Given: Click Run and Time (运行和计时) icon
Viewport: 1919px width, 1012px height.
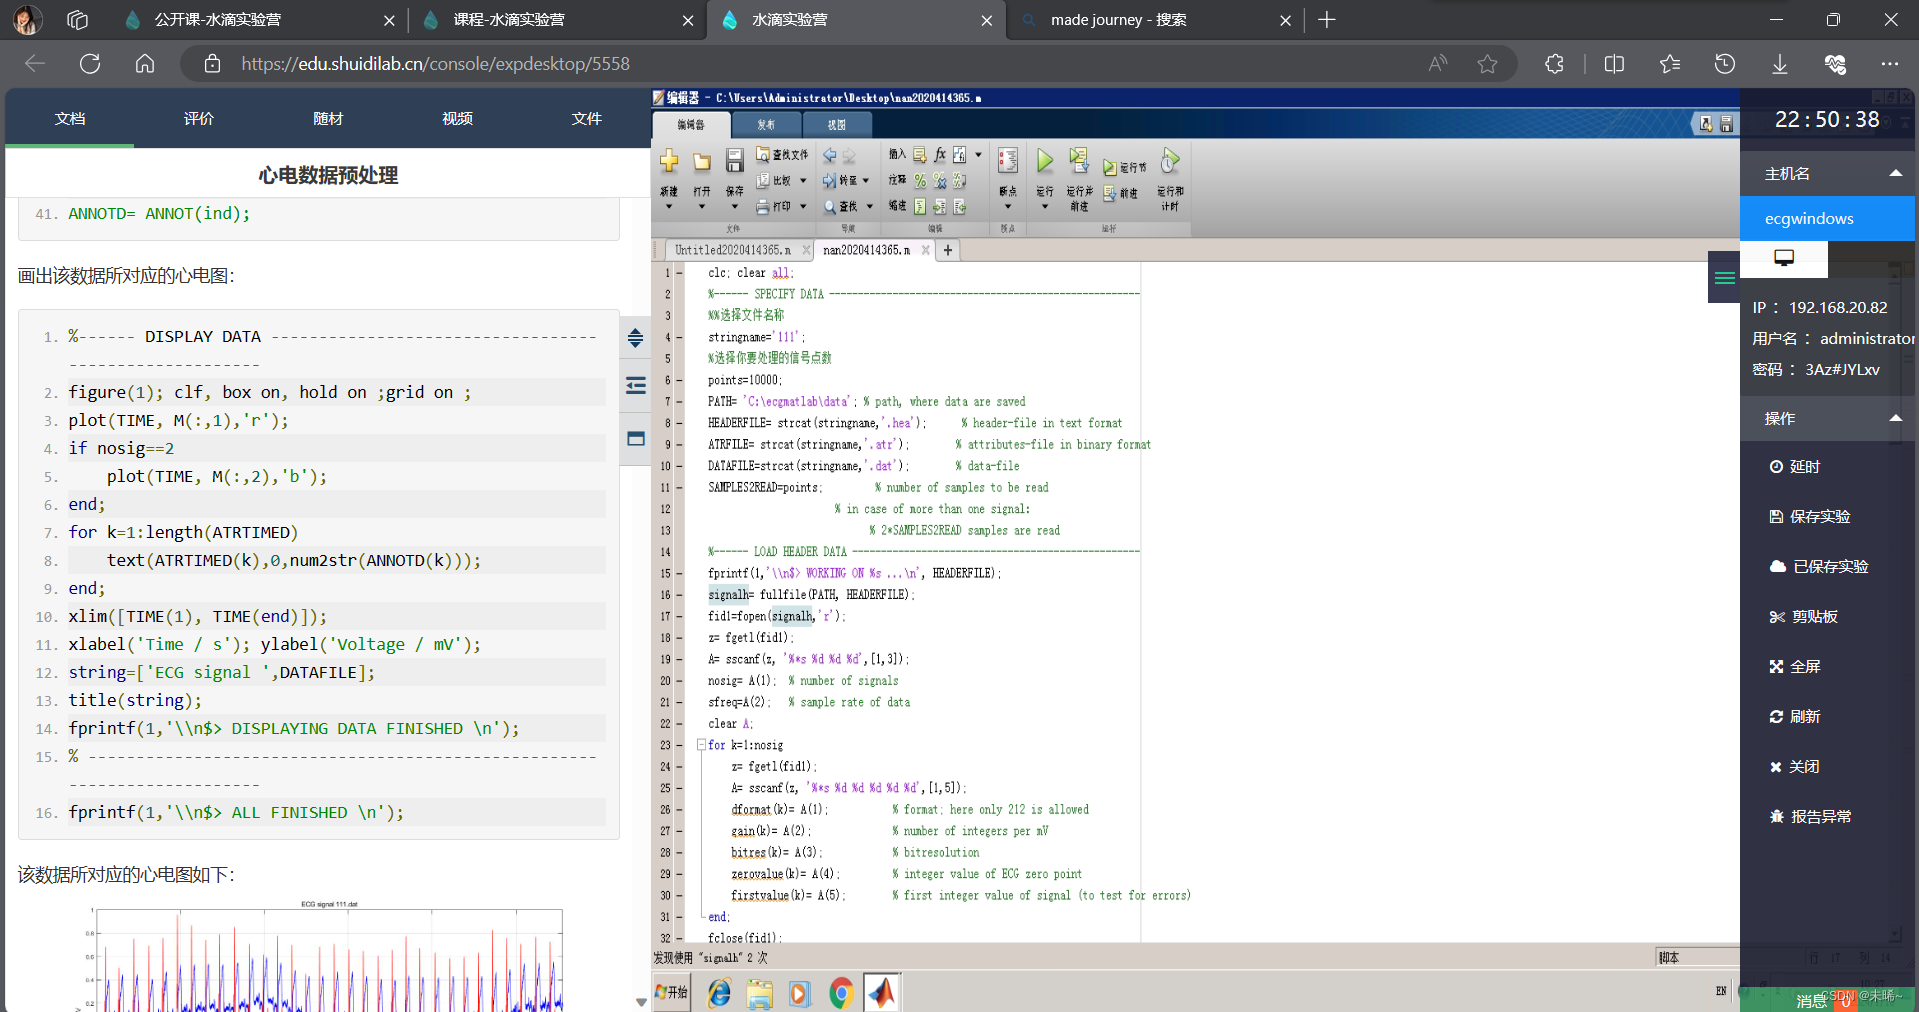Looking at the screenshot, I should pos(1169,160).
